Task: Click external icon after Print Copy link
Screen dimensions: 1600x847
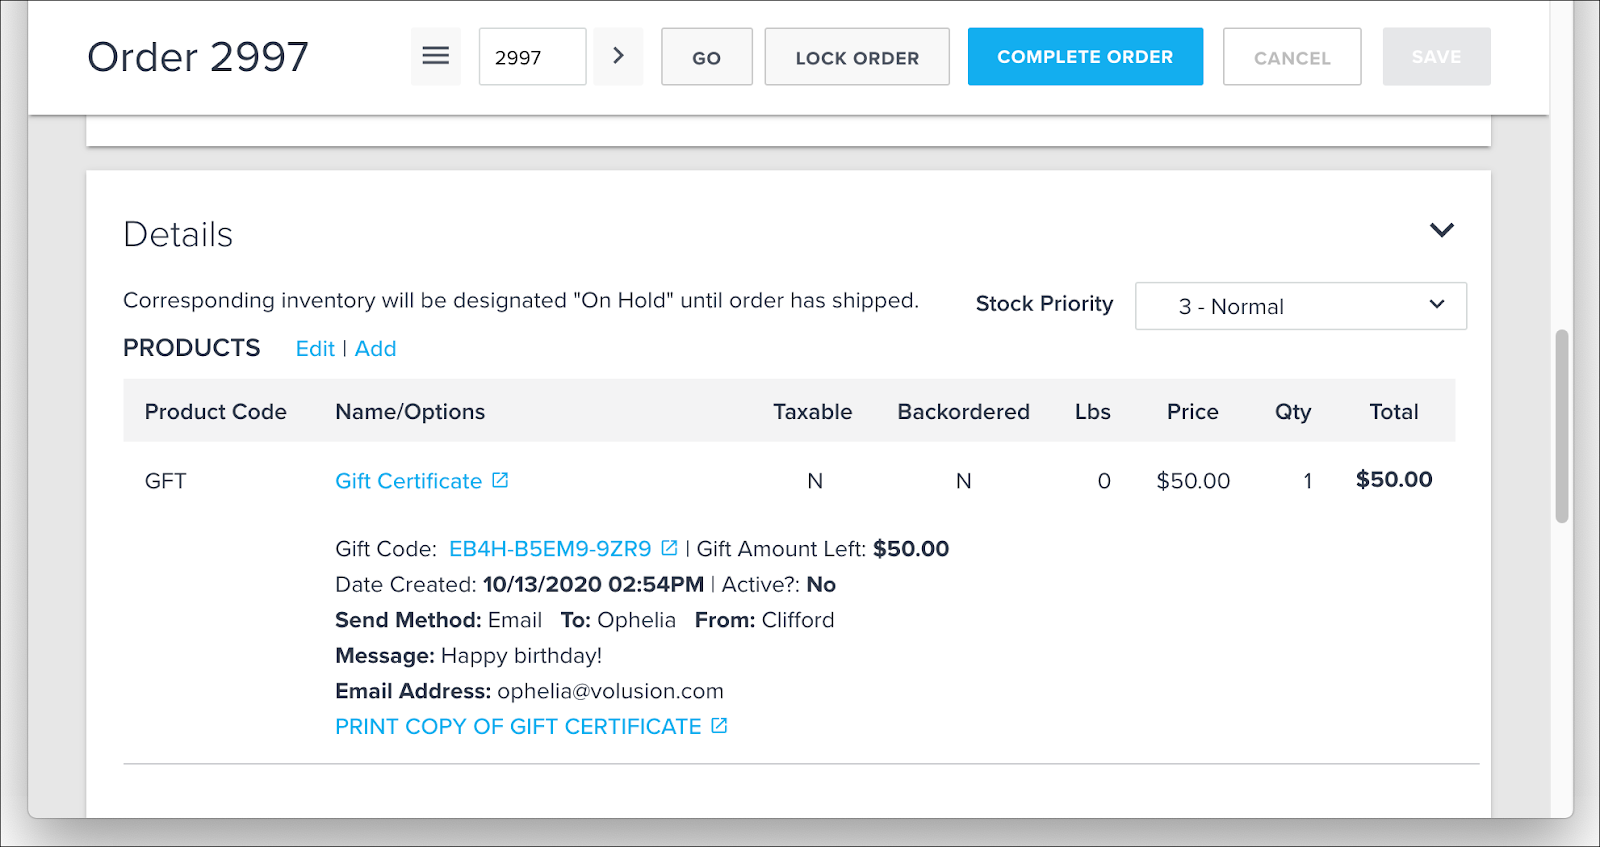Action: tap(719, 726)
